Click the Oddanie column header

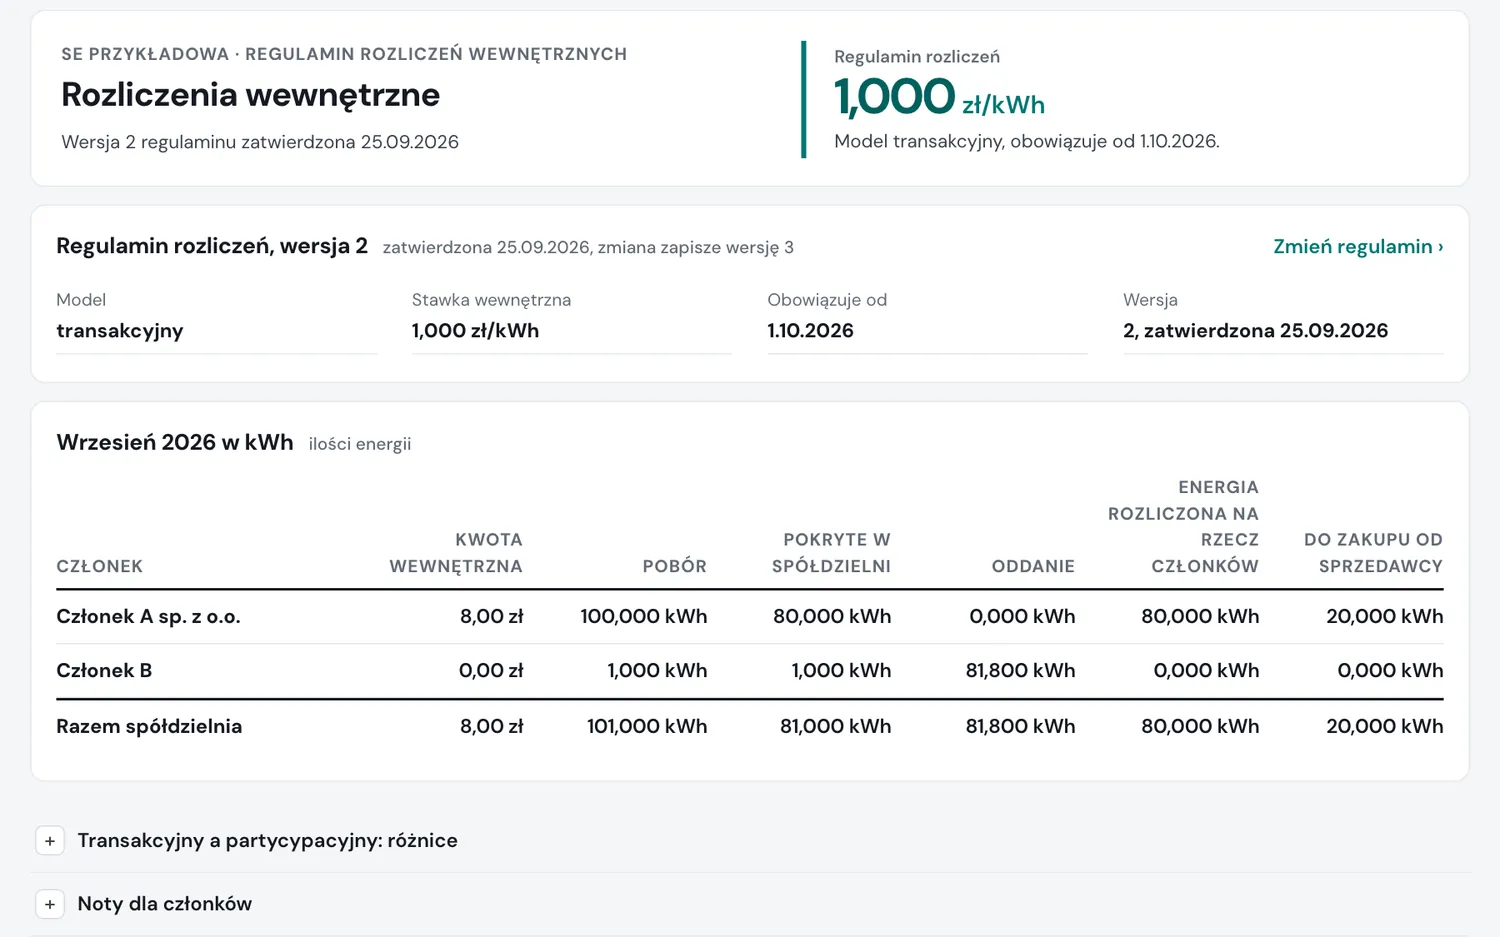coord(1033,566)
